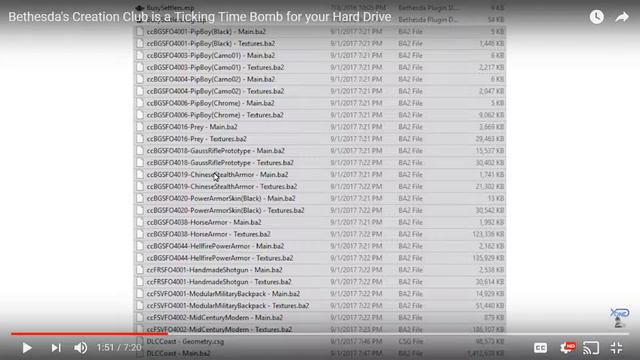Click file icon of GaussRiflePrototype - Main.ba2
640x360 pixels.
140,151
